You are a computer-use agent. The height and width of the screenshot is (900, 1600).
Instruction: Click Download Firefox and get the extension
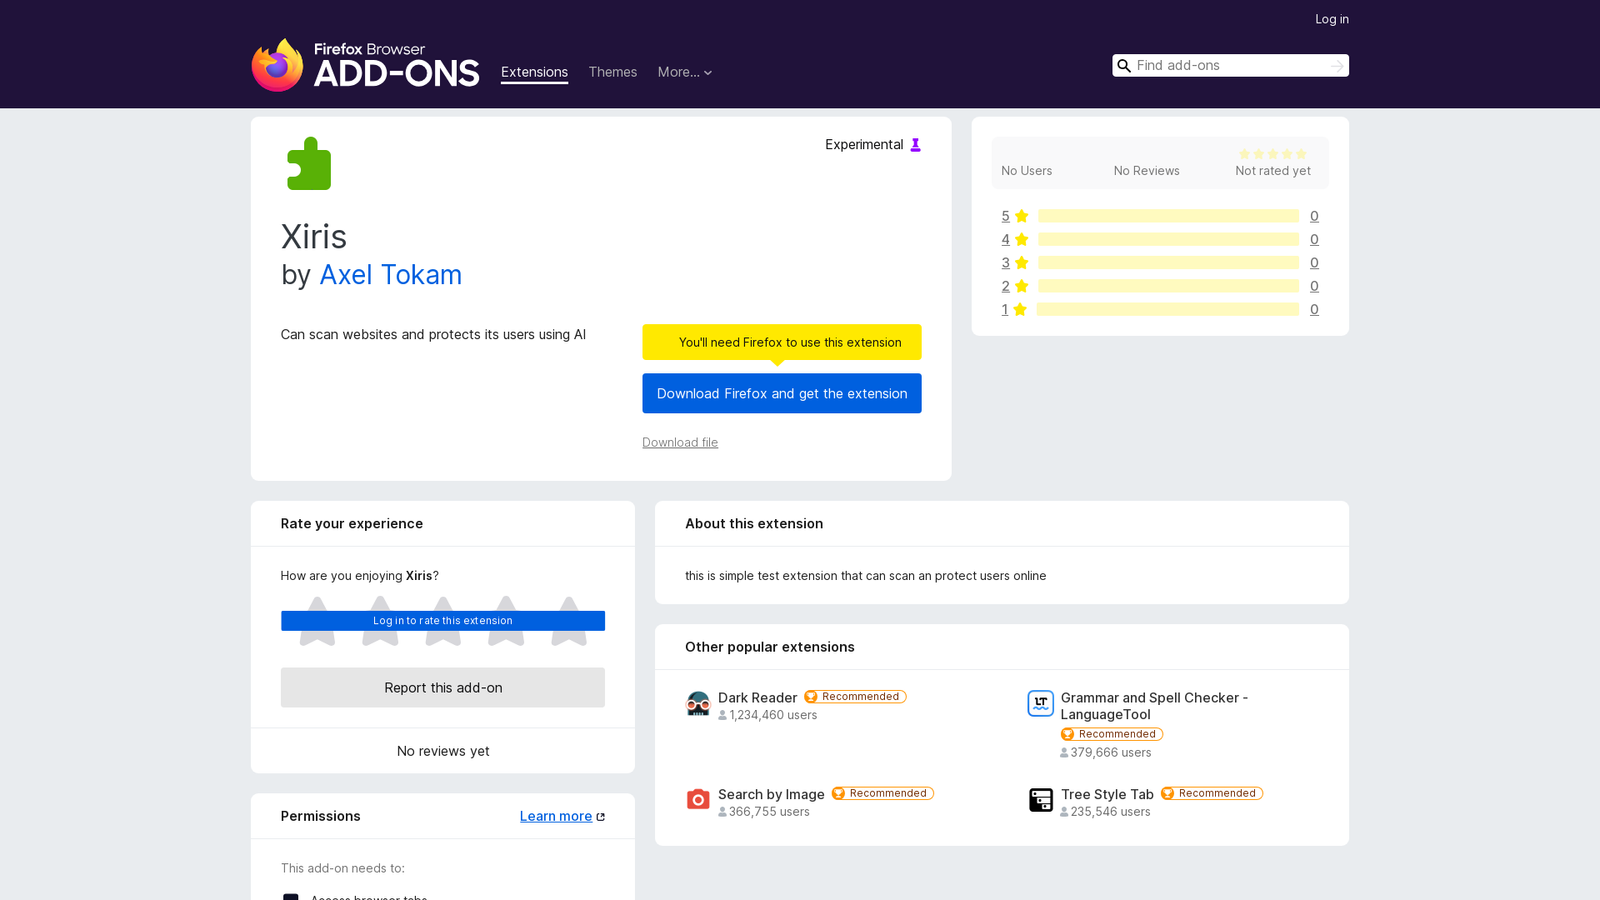pos(782,394)
